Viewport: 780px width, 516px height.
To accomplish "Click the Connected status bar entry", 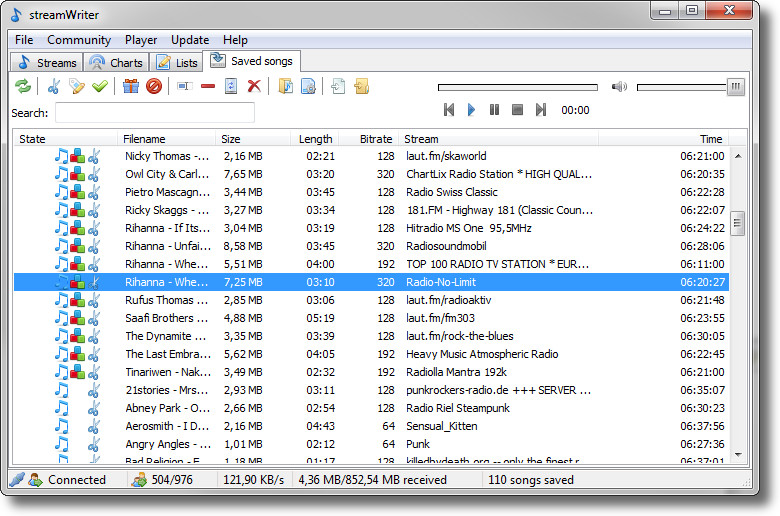I will (77, 480).
